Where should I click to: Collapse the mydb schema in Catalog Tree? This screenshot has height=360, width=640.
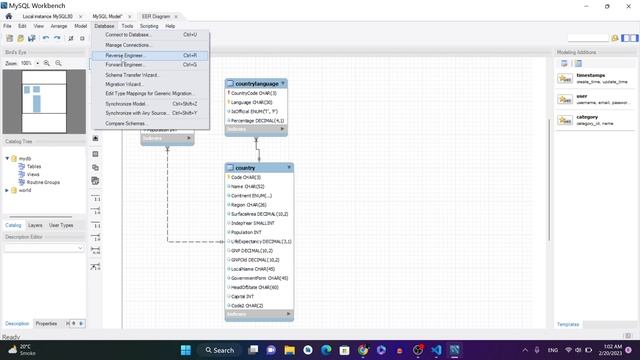[7, 158]
